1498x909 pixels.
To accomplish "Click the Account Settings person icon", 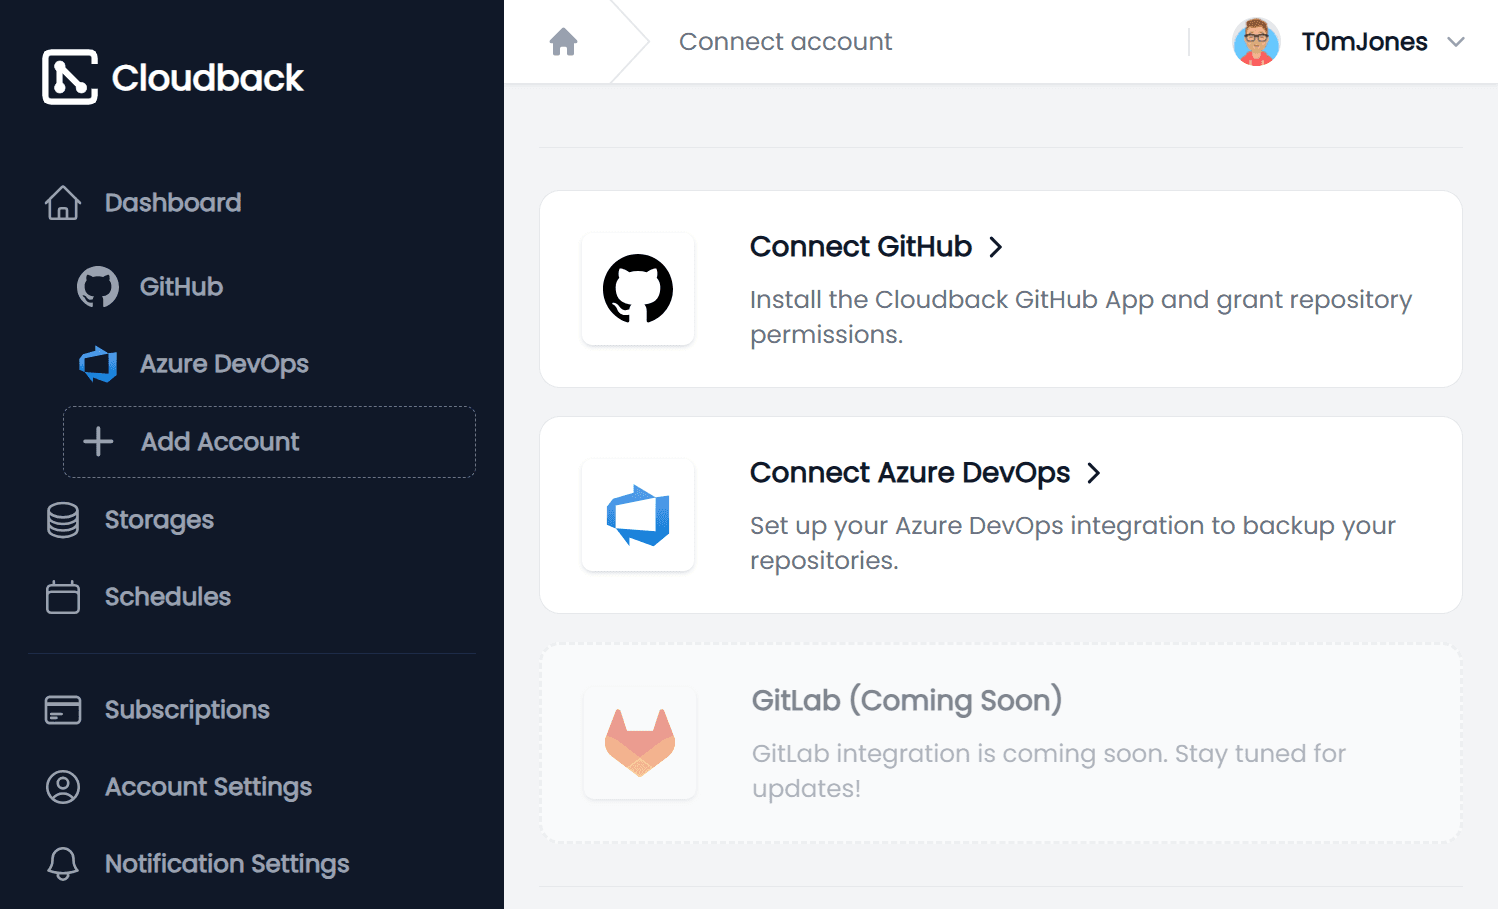I will pyautogui.click(x=63, y=787).
